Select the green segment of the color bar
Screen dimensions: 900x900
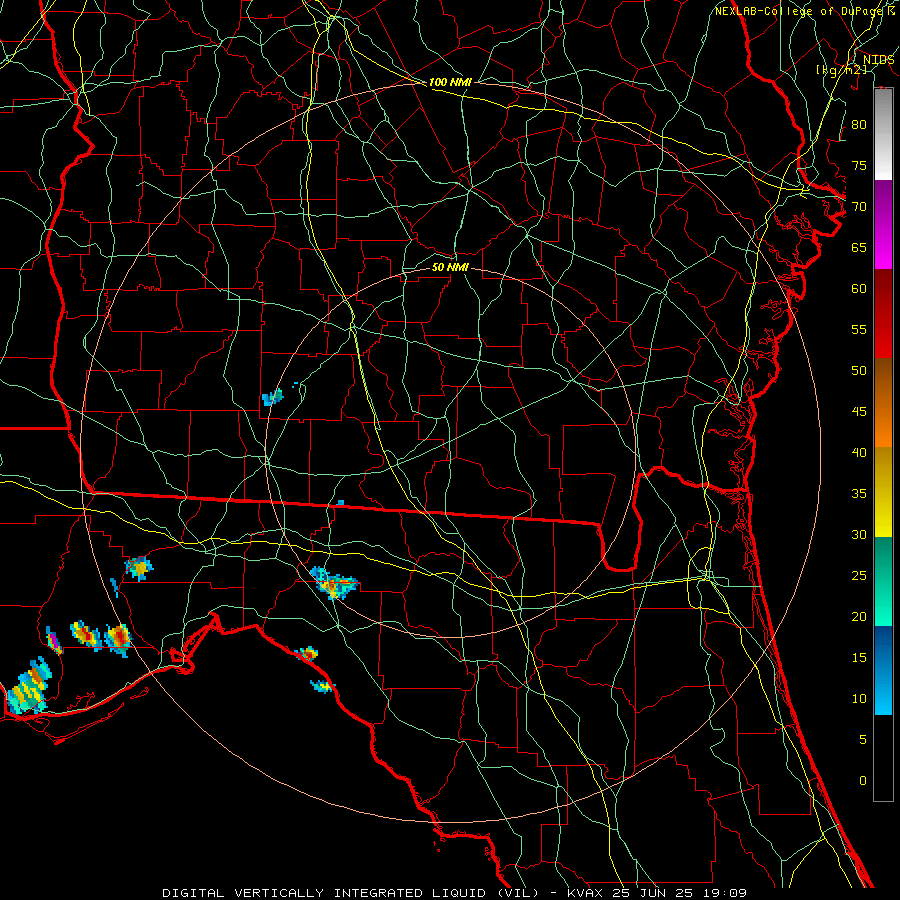click(883, 581)
